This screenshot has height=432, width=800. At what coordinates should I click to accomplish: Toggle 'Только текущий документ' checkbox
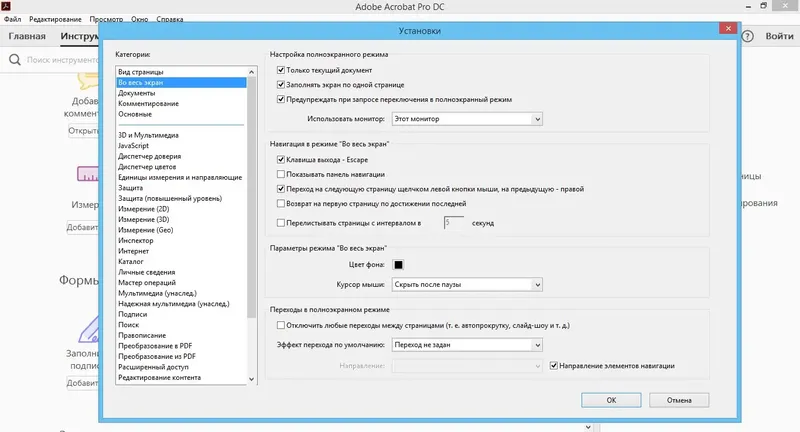coord(281,70)
